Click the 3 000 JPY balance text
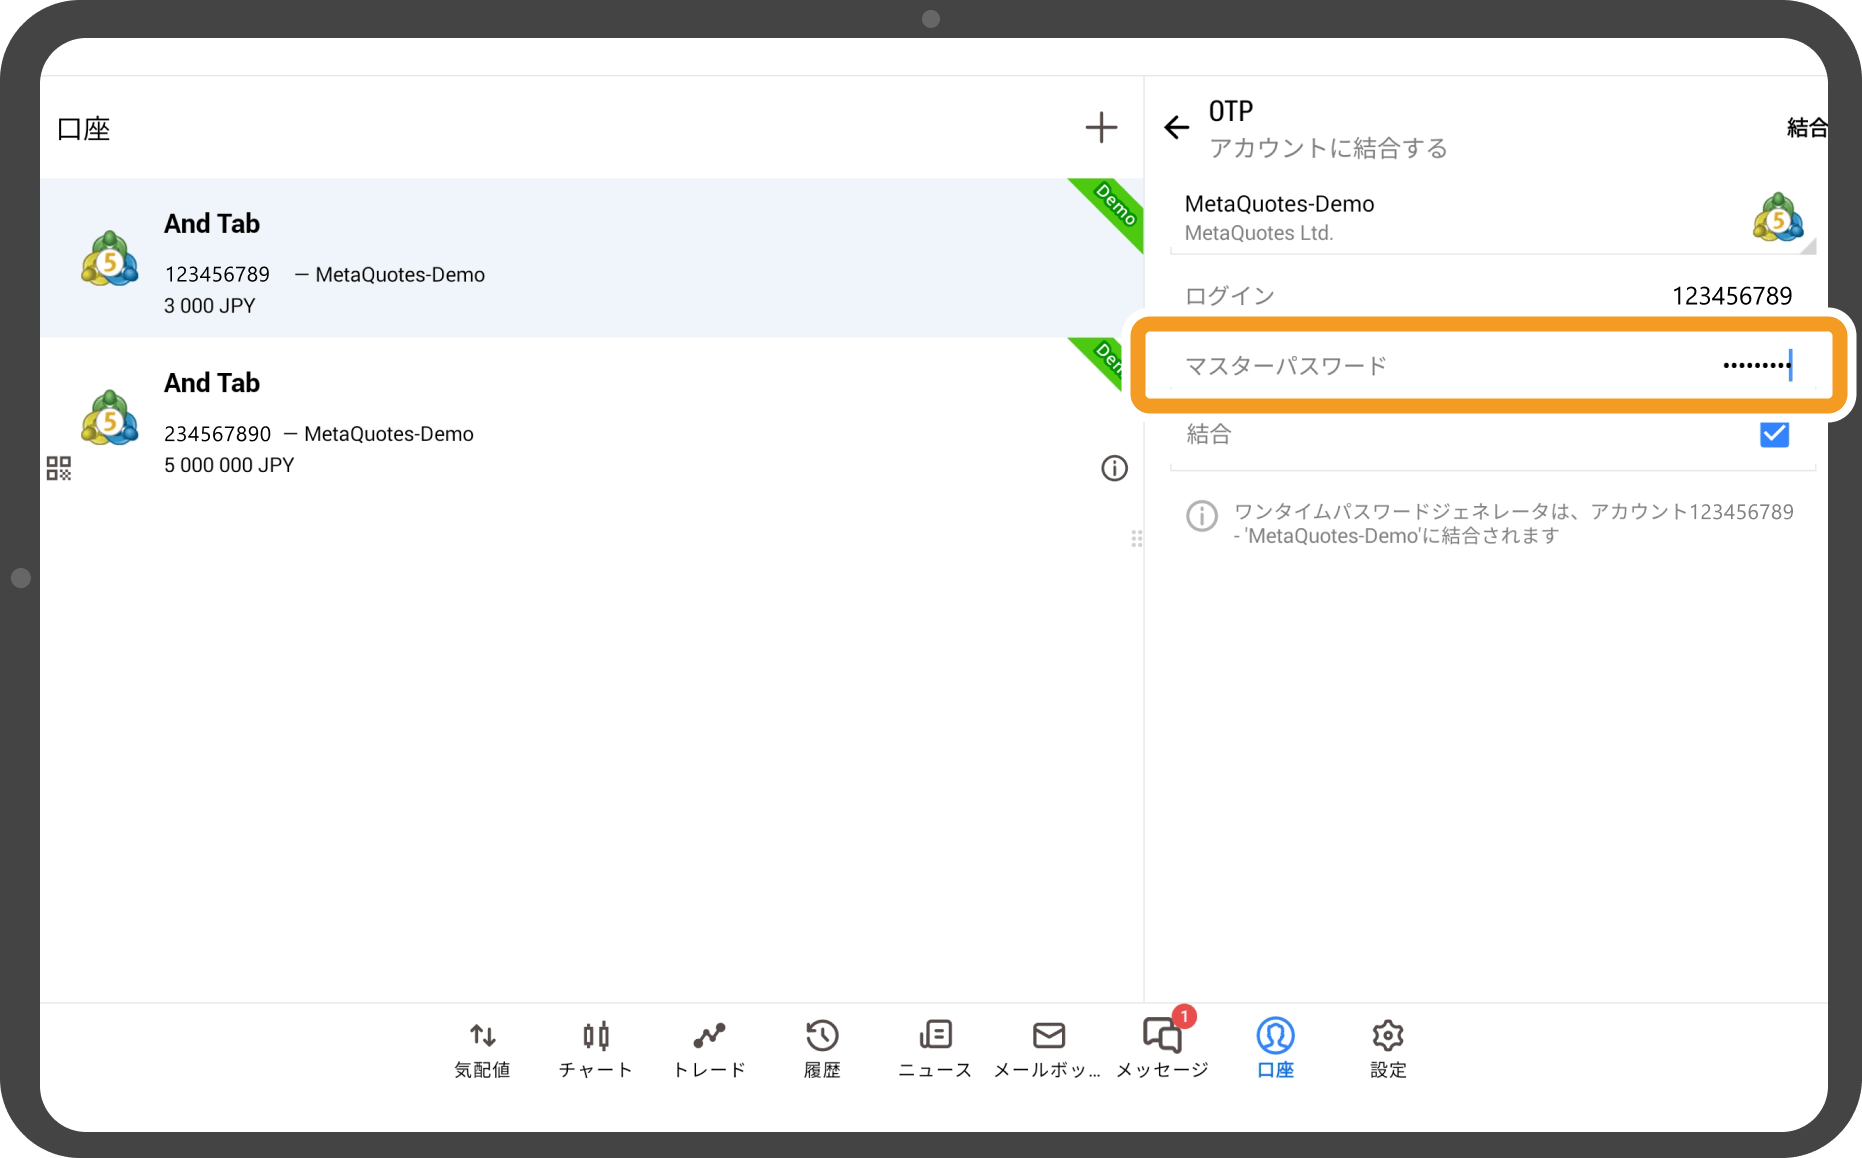 click(x=210, y=306)
